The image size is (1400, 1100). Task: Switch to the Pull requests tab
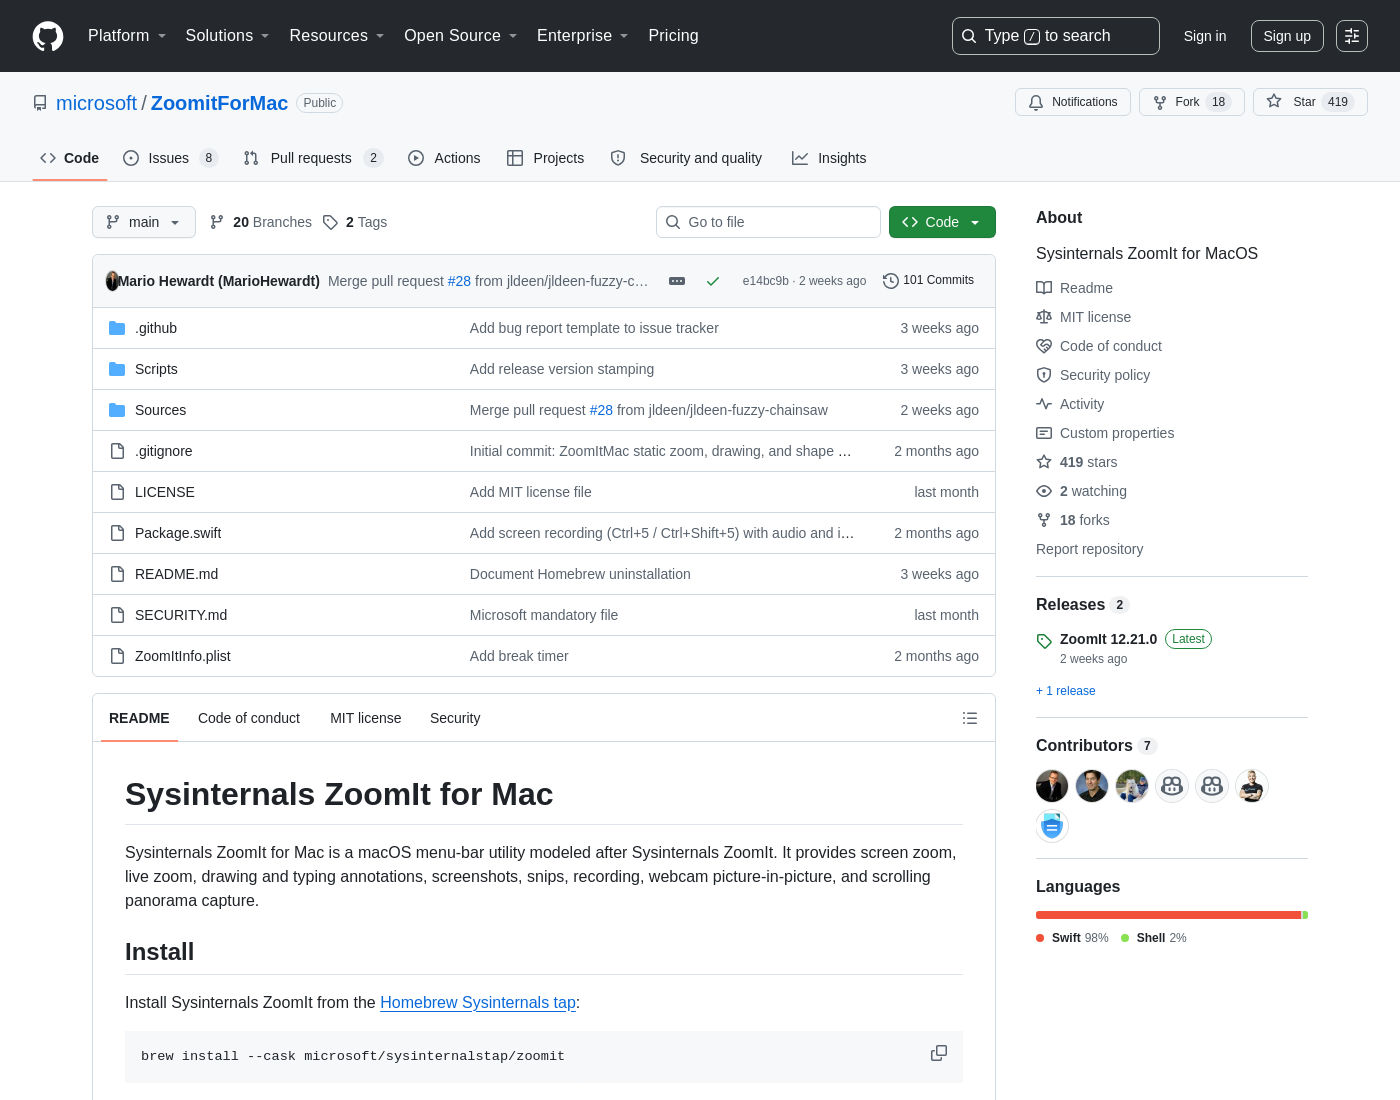[x=313, y=158]
